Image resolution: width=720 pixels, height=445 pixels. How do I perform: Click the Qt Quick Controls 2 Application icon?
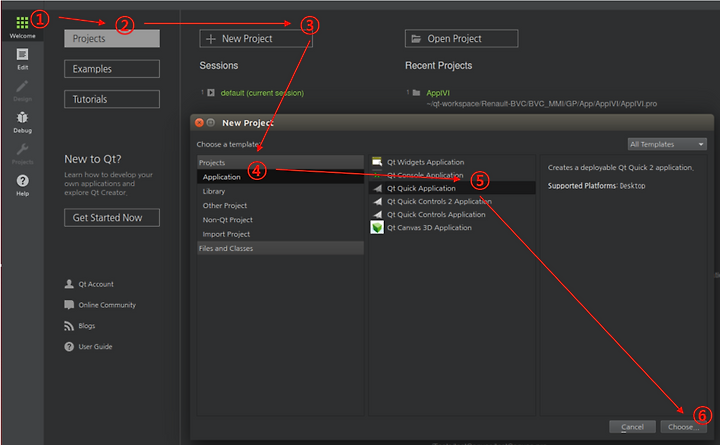click(x=377, y=201)
